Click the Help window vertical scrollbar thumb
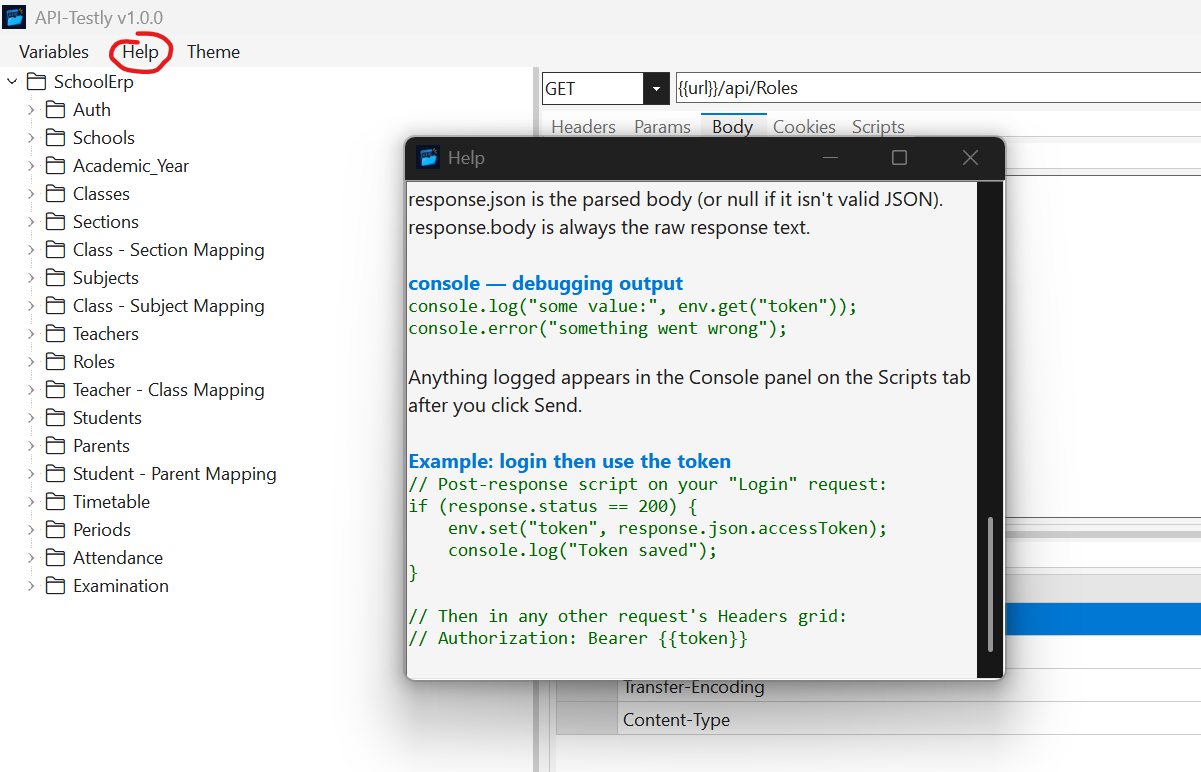The width and height of the screenshot is (1201, 772). [990, 585]
